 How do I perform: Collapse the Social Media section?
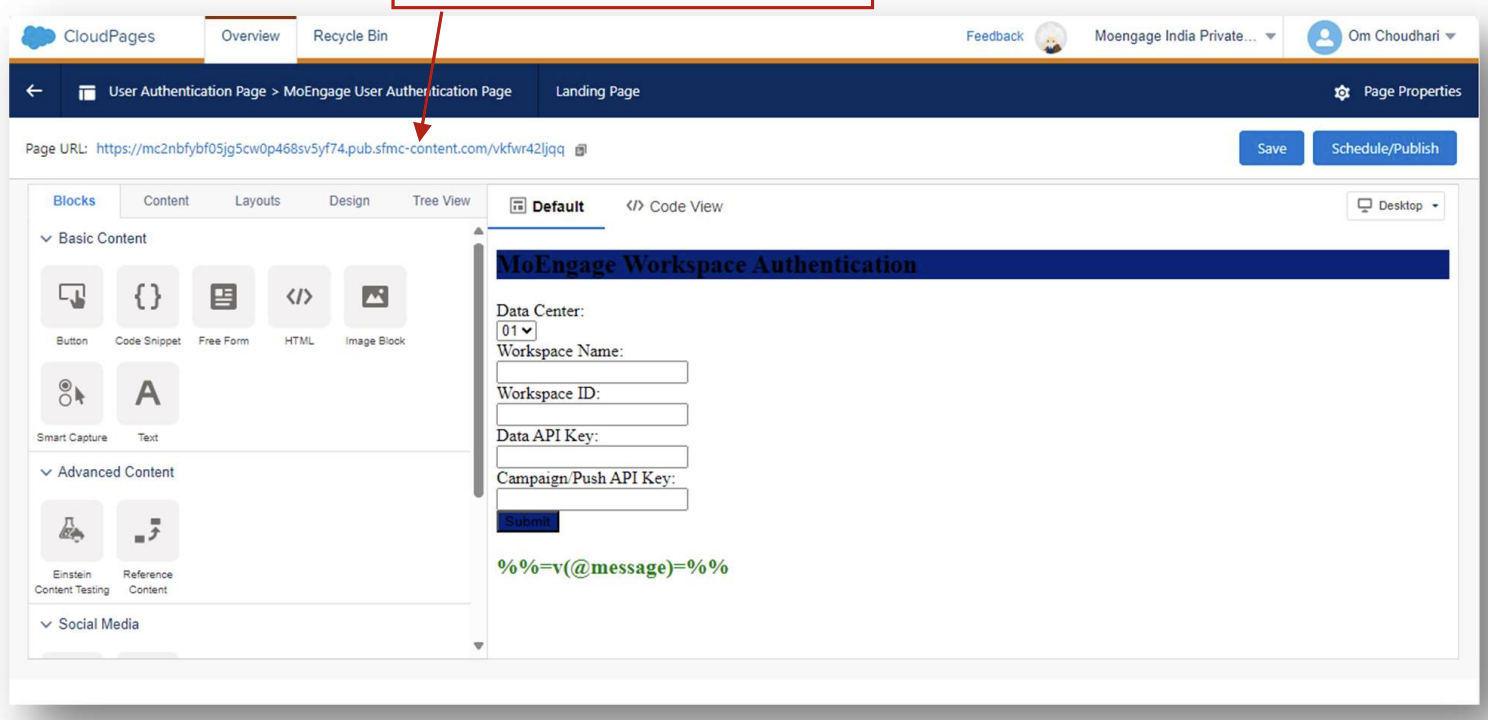click(46, 624)
